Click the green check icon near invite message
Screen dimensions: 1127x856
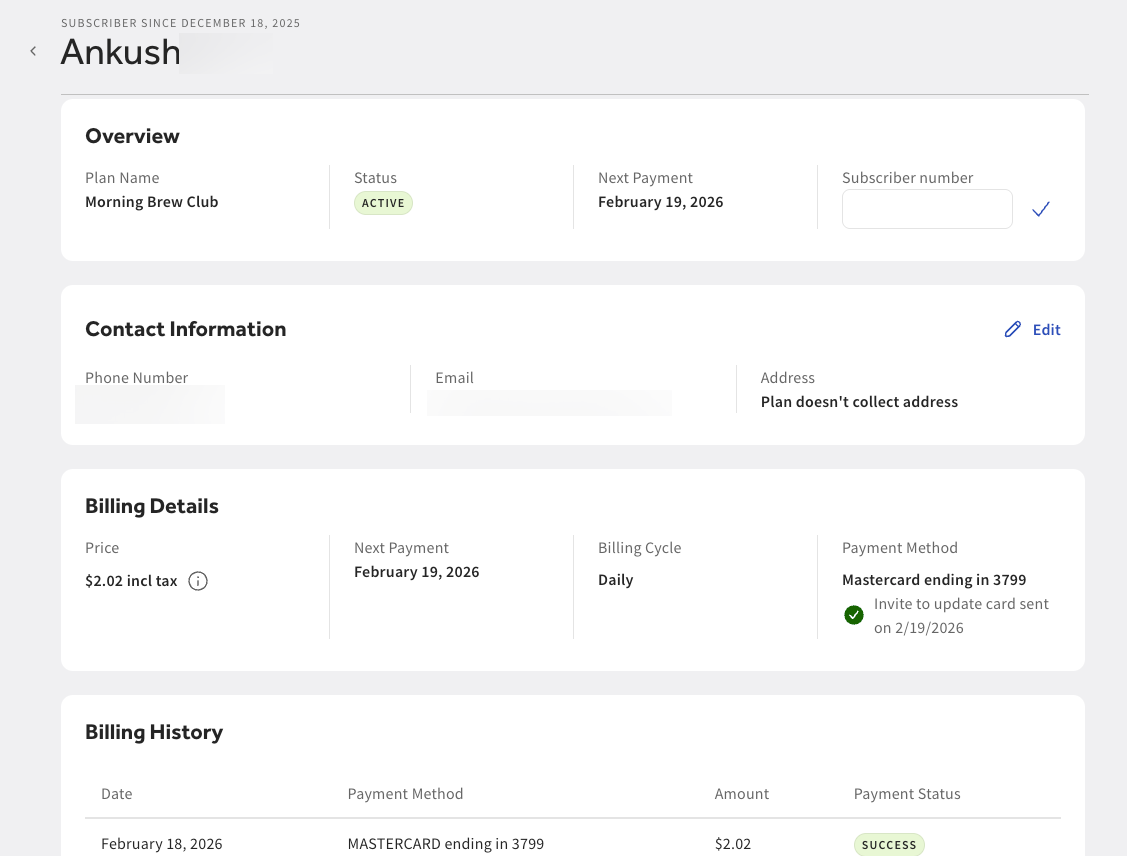(x=853, y=615)
